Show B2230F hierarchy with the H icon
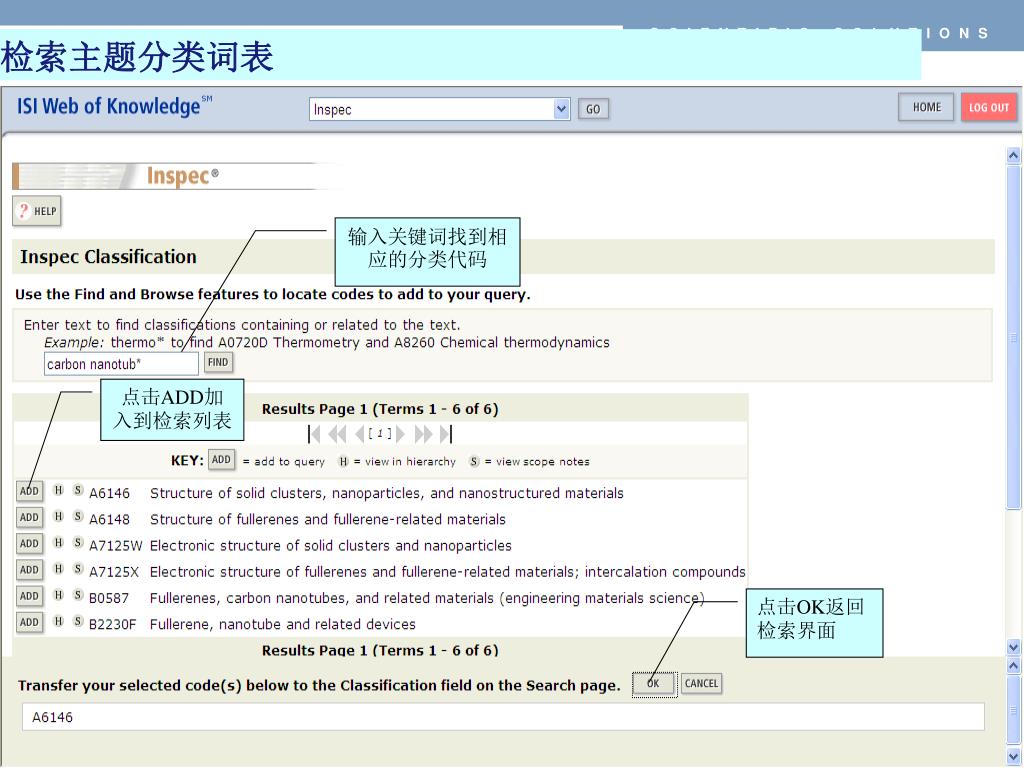The width and height of the screenshot is (1024, 768). pos(59,621)
